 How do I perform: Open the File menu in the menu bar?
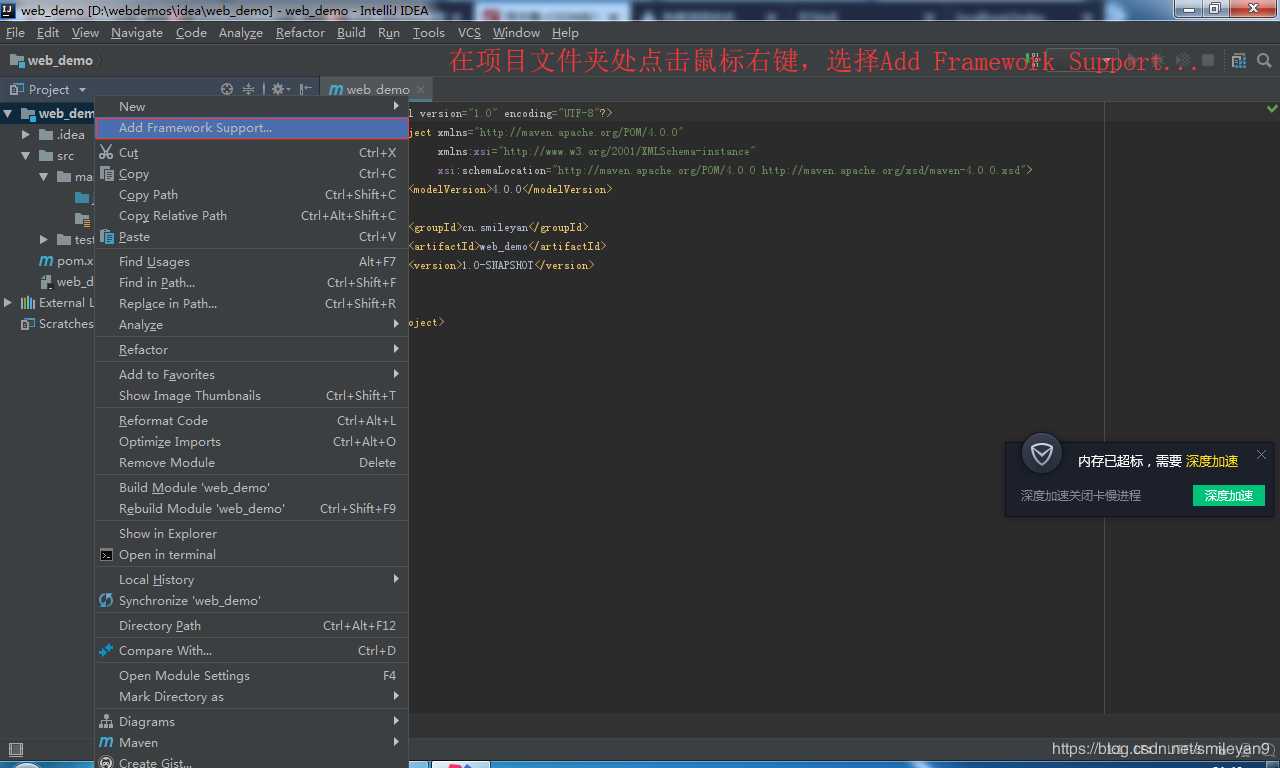pos(15,32)
